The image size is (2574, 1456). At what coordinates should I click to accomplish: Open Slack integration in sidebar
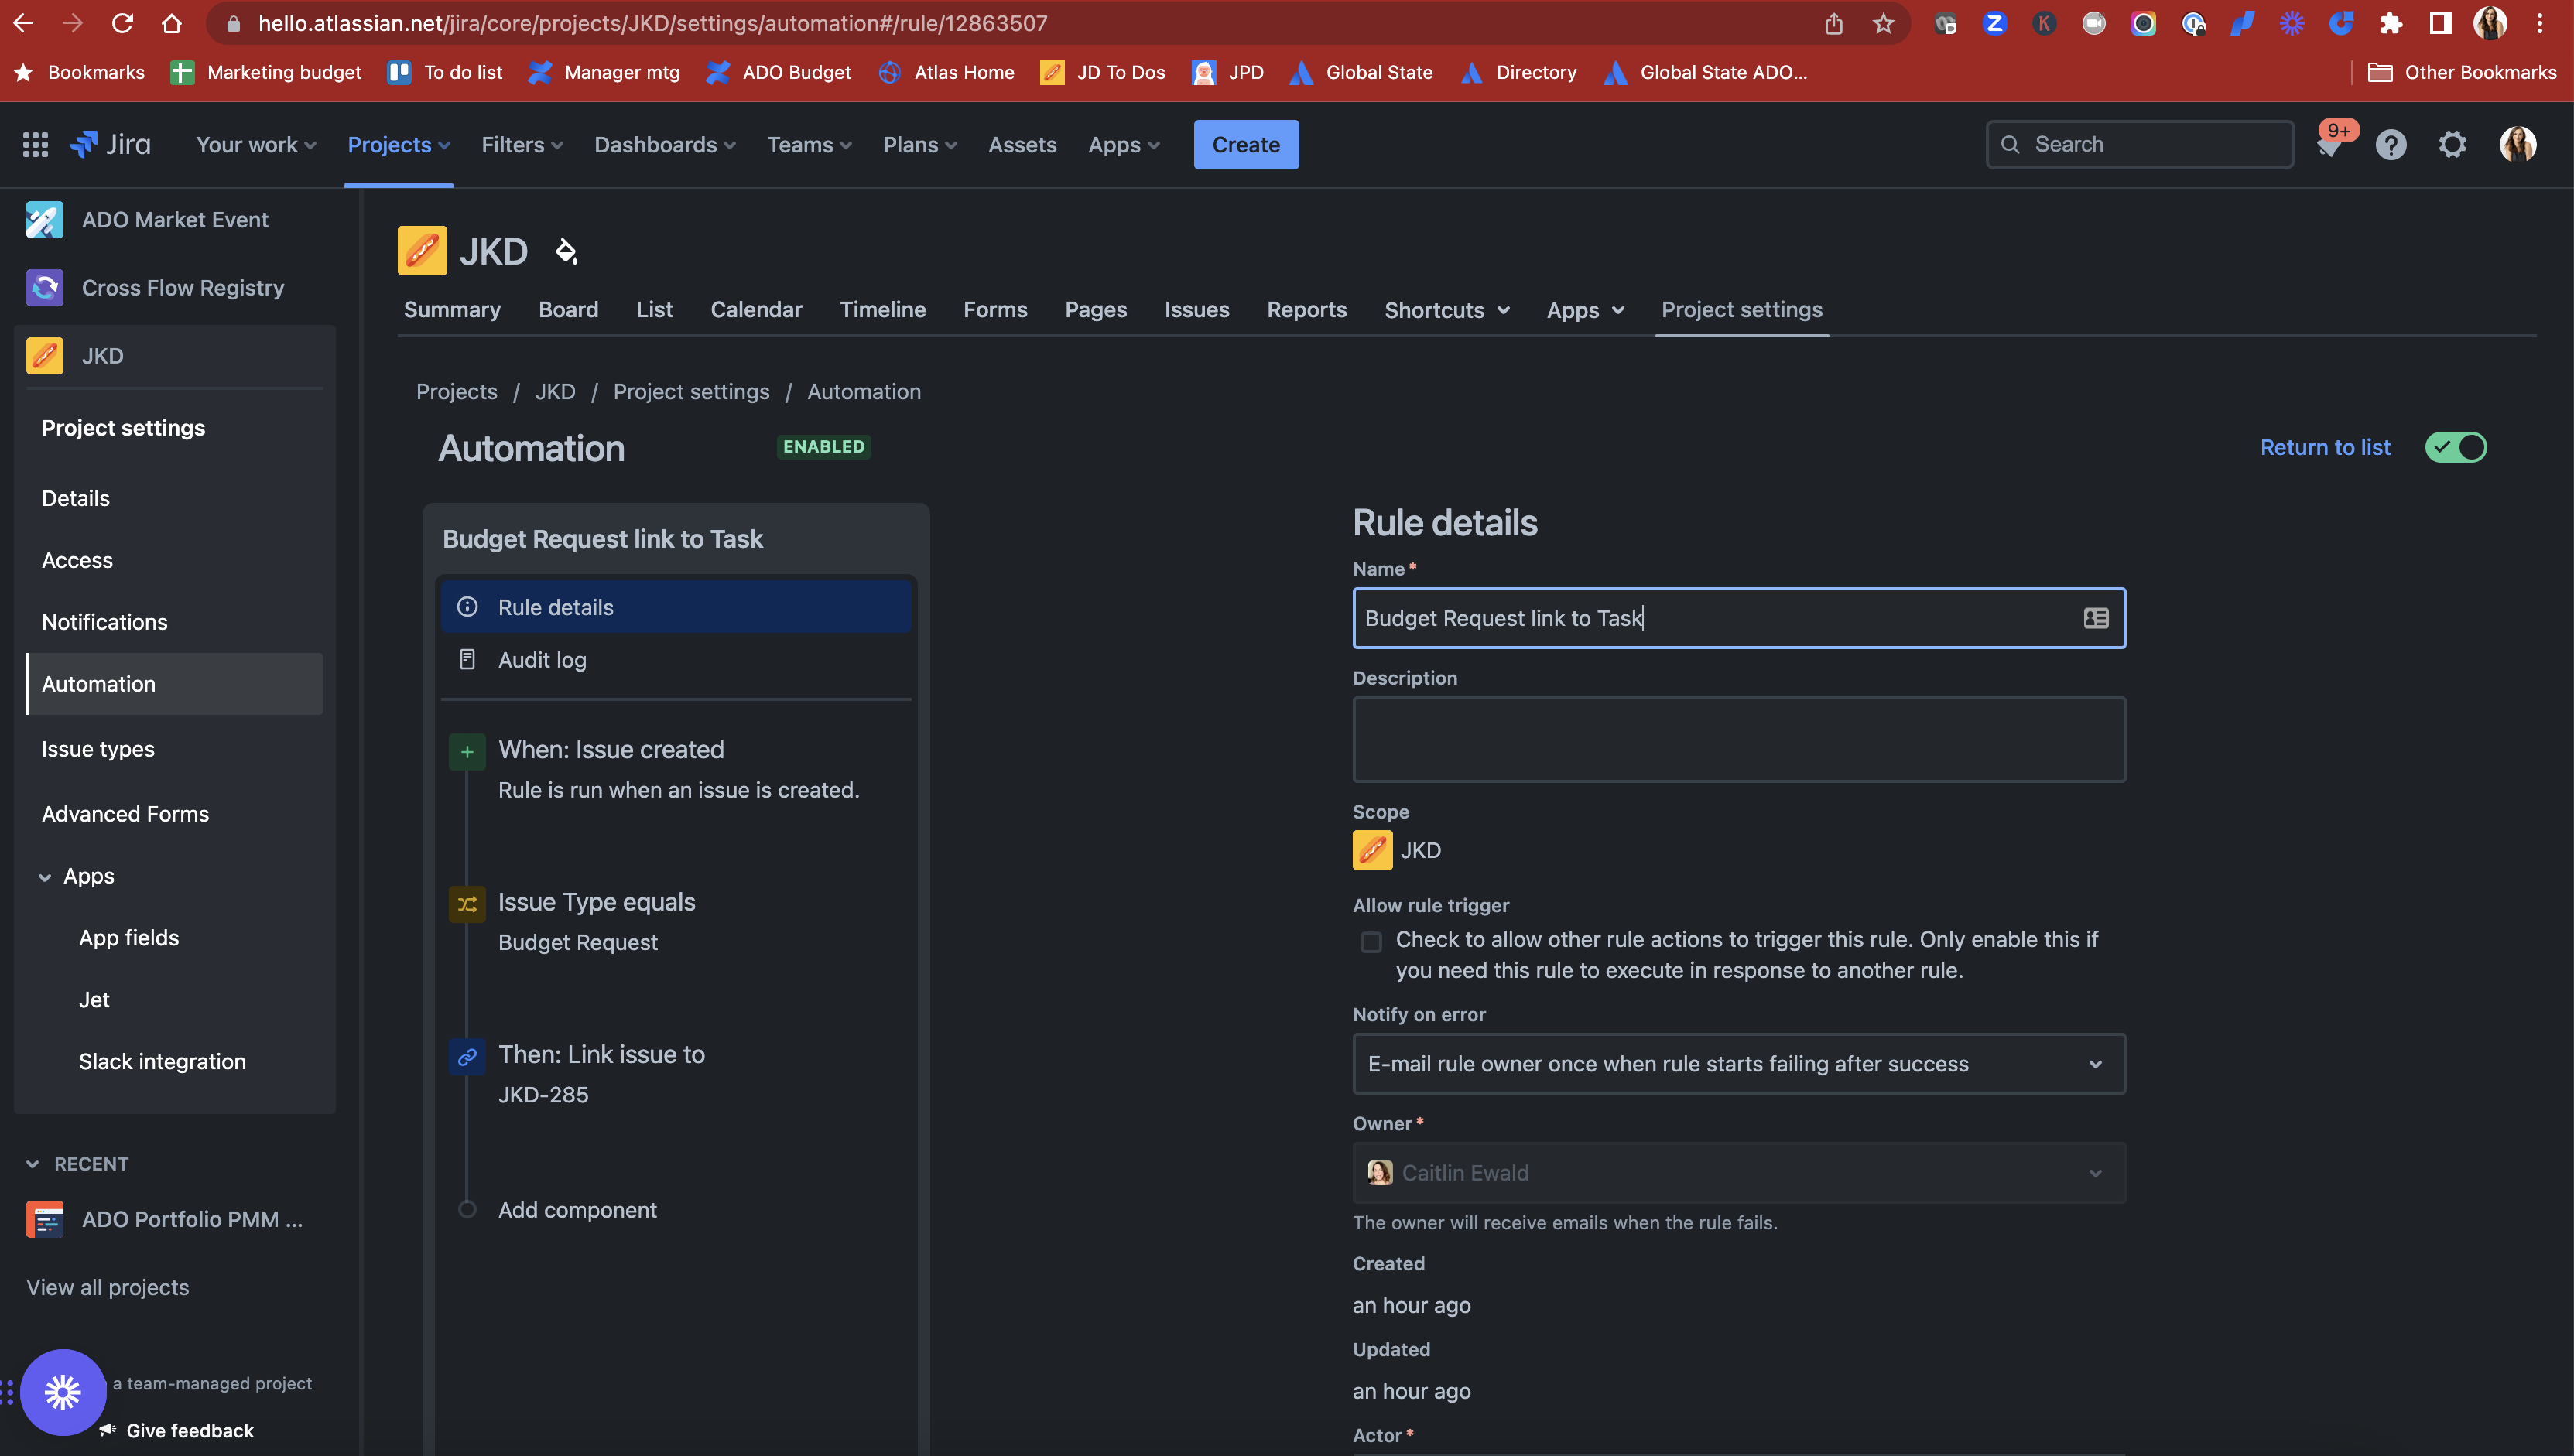click(162, 1062)
